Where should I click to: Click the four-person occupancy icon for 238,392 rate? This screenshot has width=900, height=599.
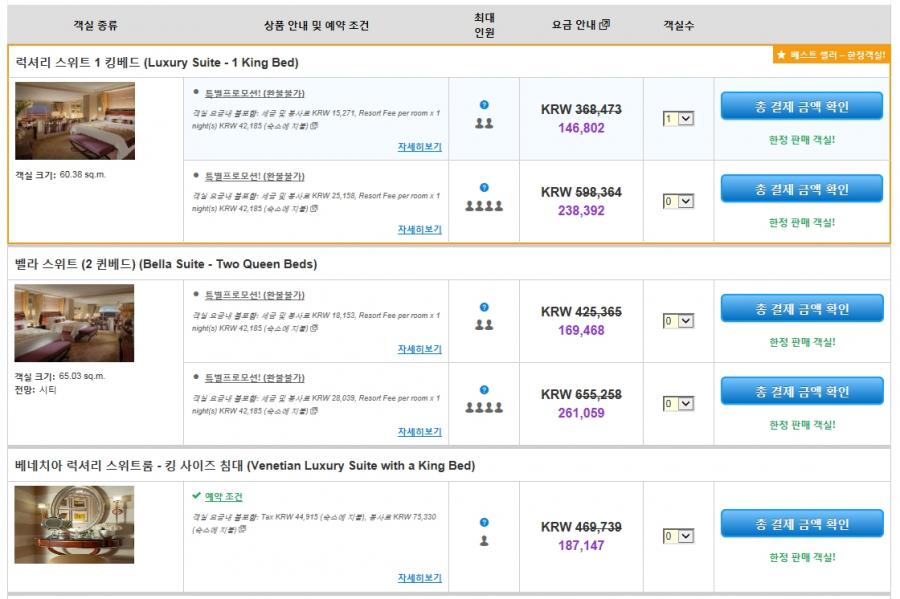484,207
